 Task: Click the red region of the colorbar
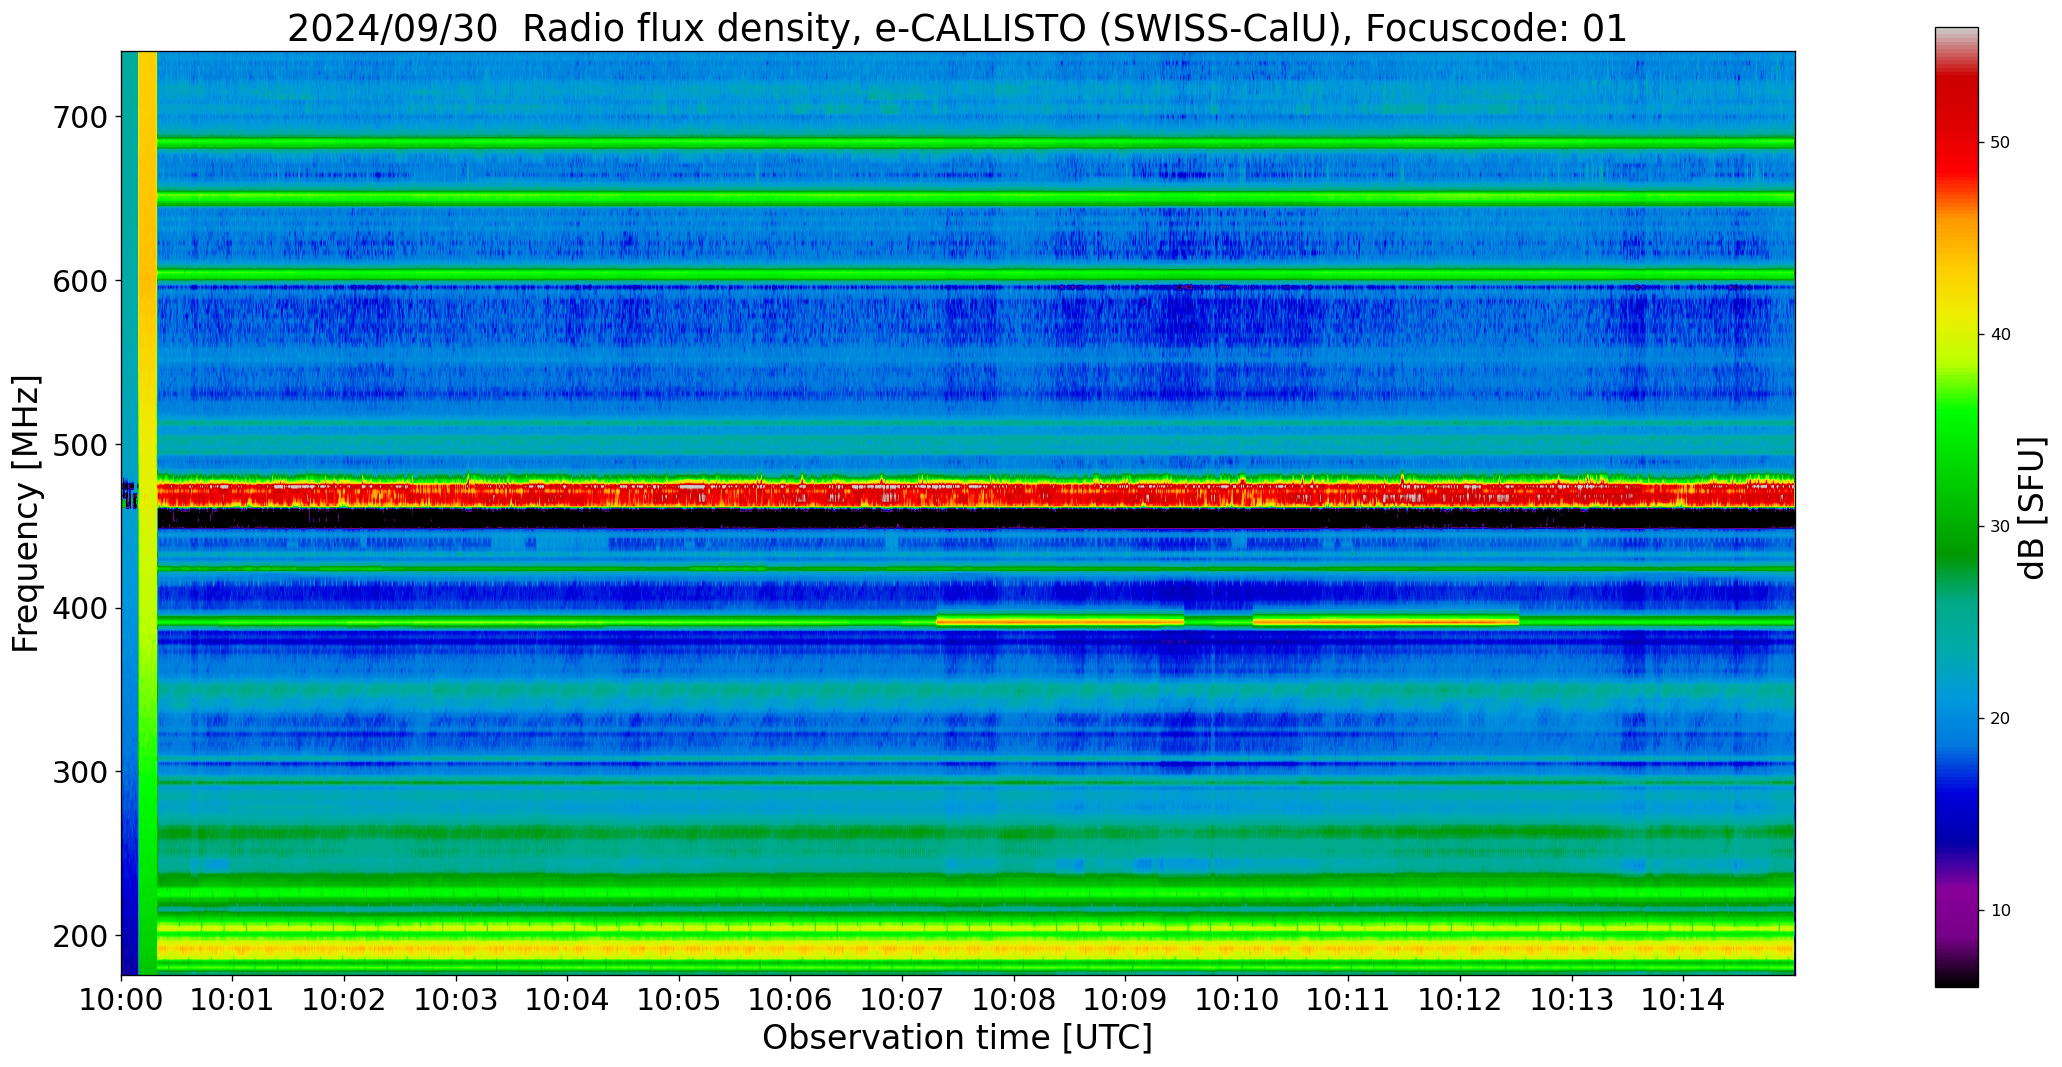(x=1956, y=130)
